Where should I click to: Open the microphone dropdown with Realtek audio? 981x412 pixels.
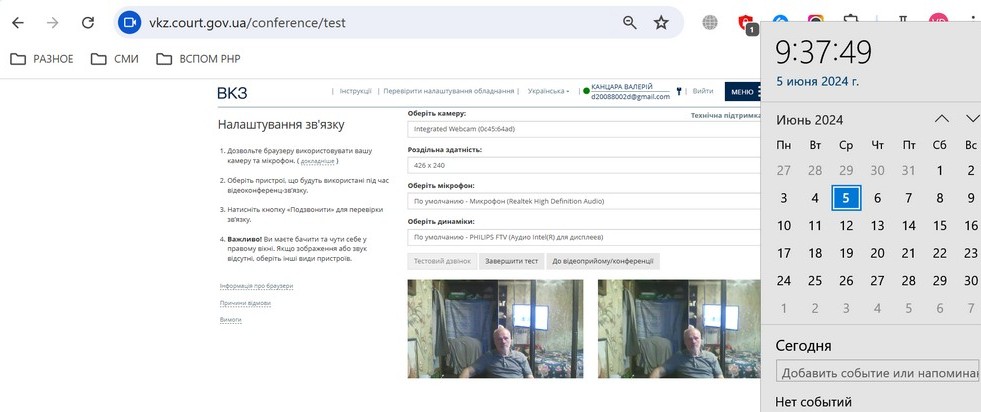[x=584, y=201]
